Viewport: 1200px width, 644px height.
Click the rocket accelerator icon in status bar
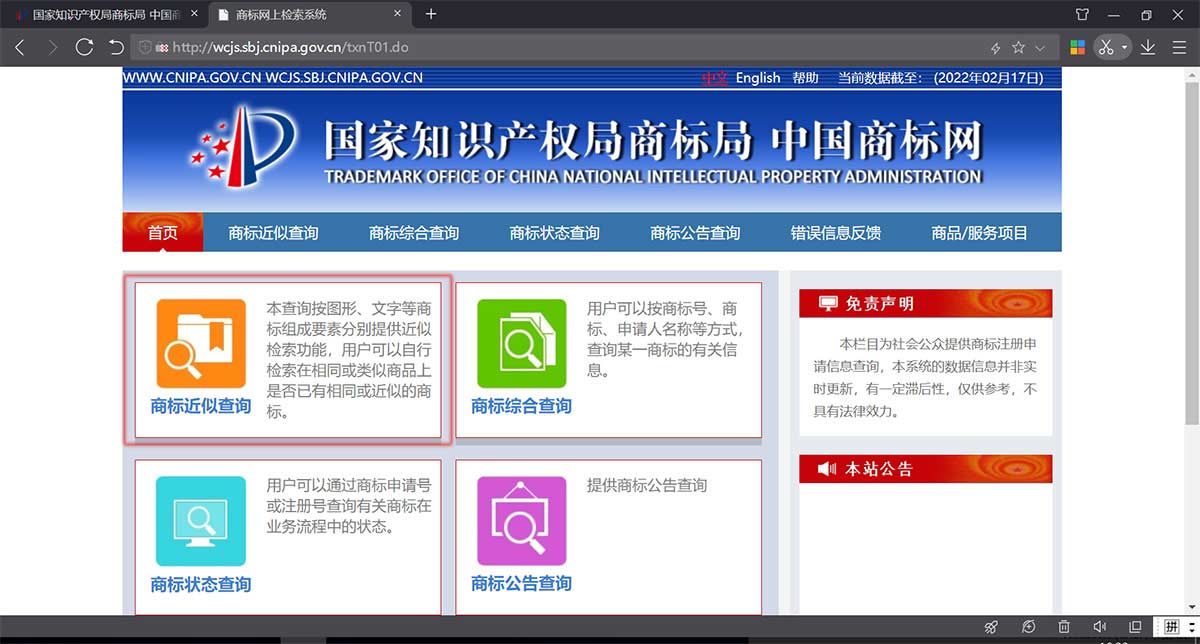tap(991, 627)
